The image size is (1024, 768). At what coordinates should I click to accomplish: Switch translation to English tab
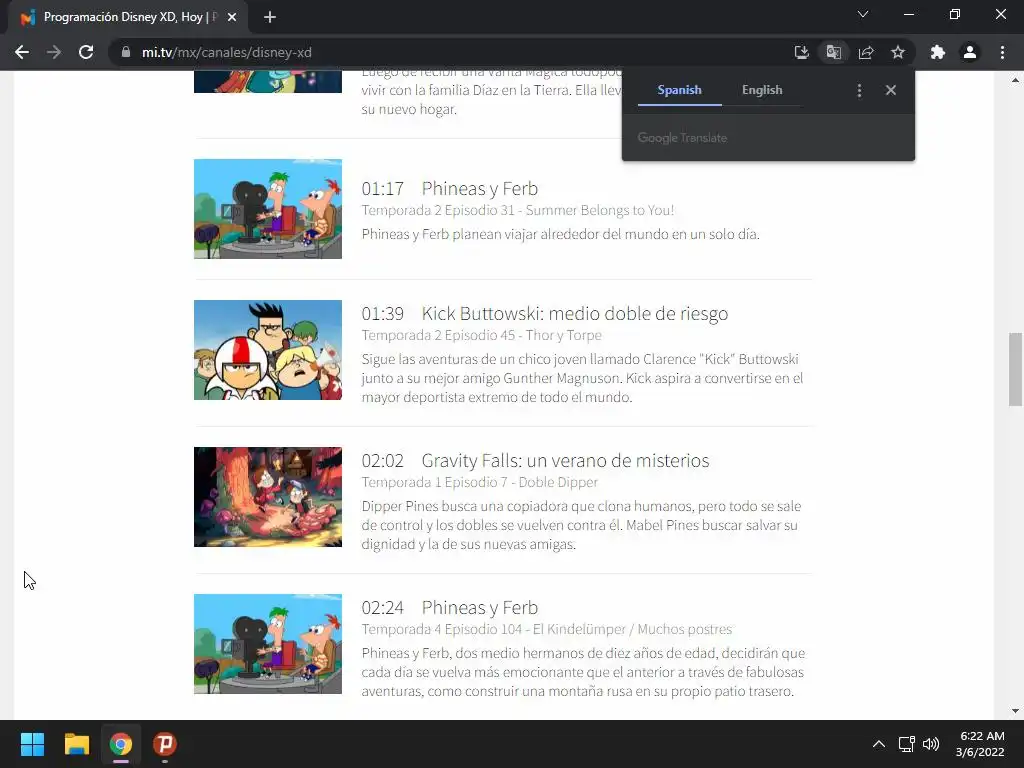762,90
